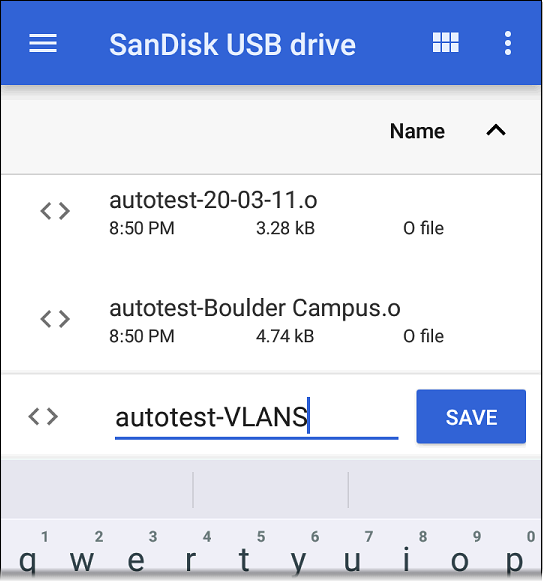Click the autotest-VLANS filename field
Viewport: 545px width, 585px height.
[257, 417]
